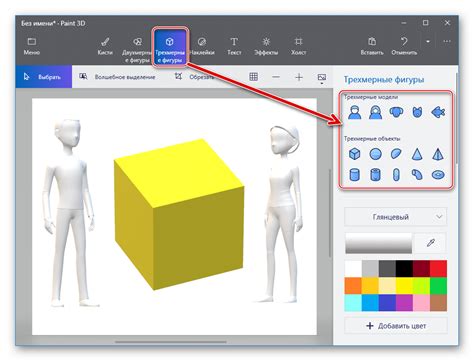The image size is (474, 361).
Task: Select the yellow cube on canvas
Action: coord(179,215)
